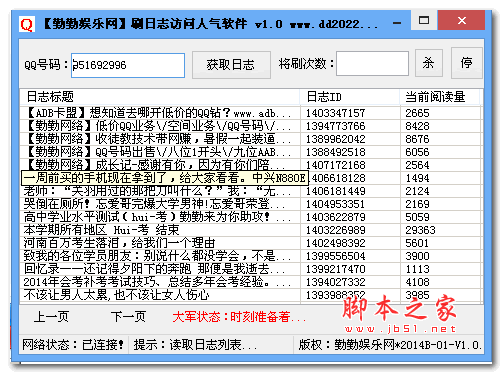The image size is (503, 375).
Task: Click read count 4108
Action: click(417, 282)
